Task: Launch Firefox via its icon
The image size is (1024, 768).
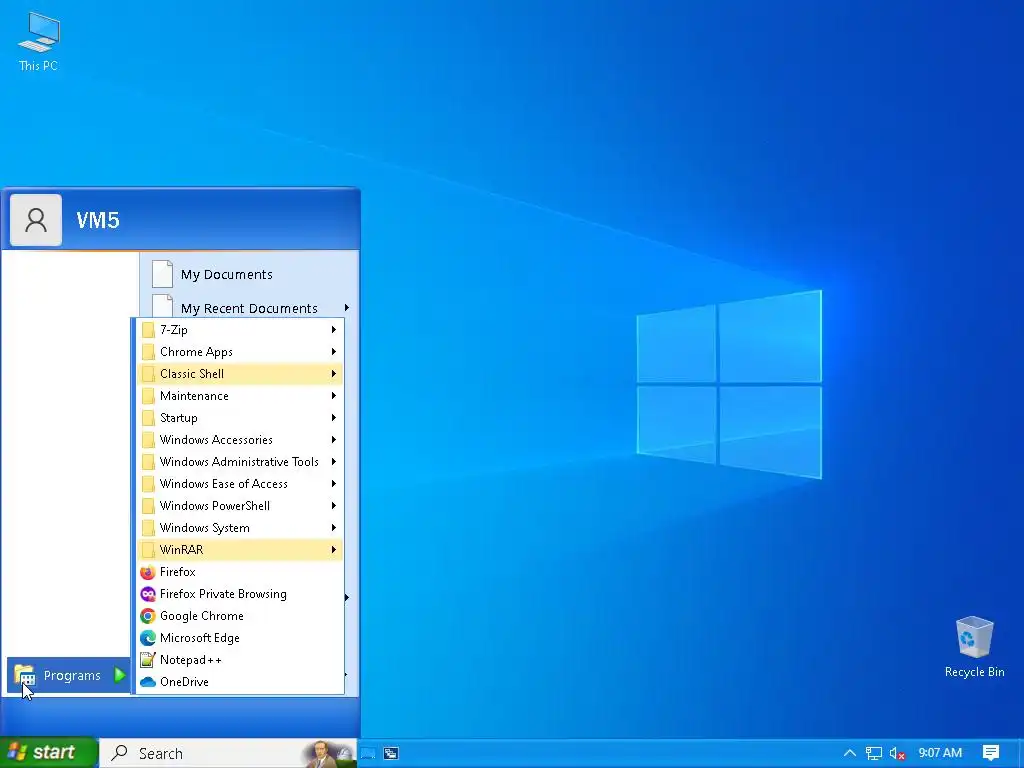Action: pyautogui.click(x=148, y=572)
